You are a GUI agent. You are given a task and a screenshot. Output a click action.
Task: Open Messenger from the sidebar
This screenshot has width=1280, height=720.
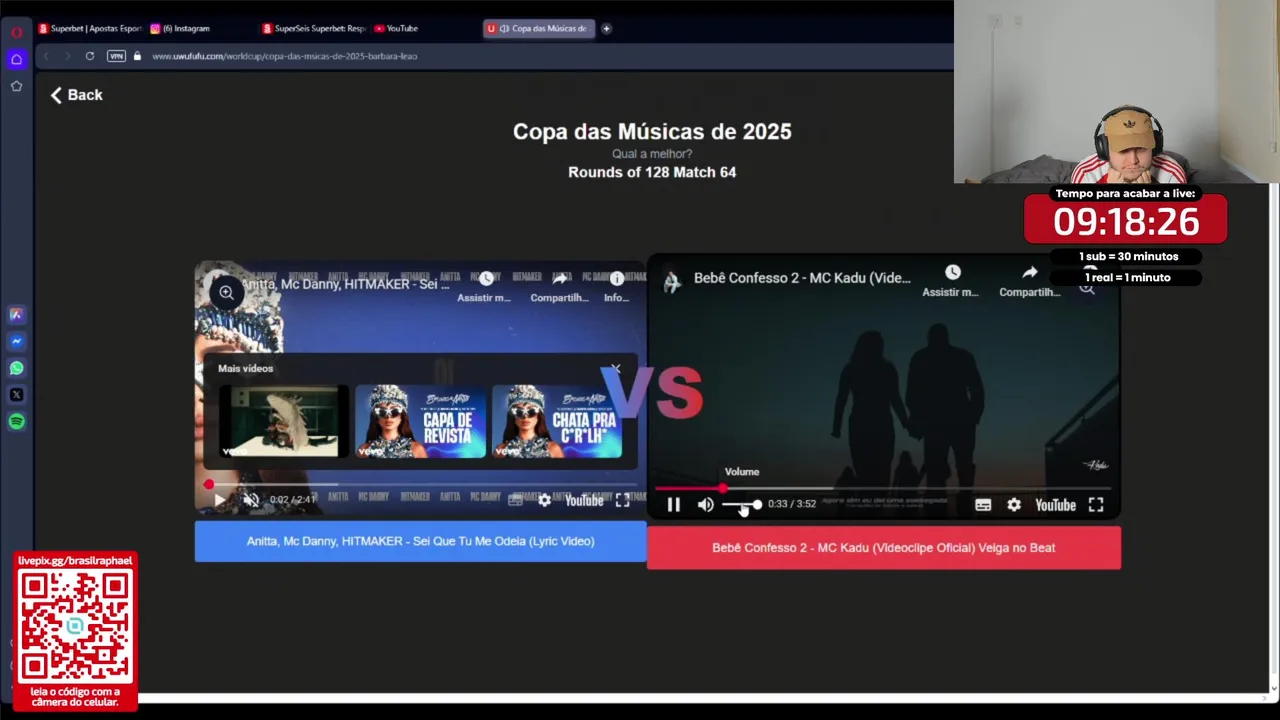(16, 341)
